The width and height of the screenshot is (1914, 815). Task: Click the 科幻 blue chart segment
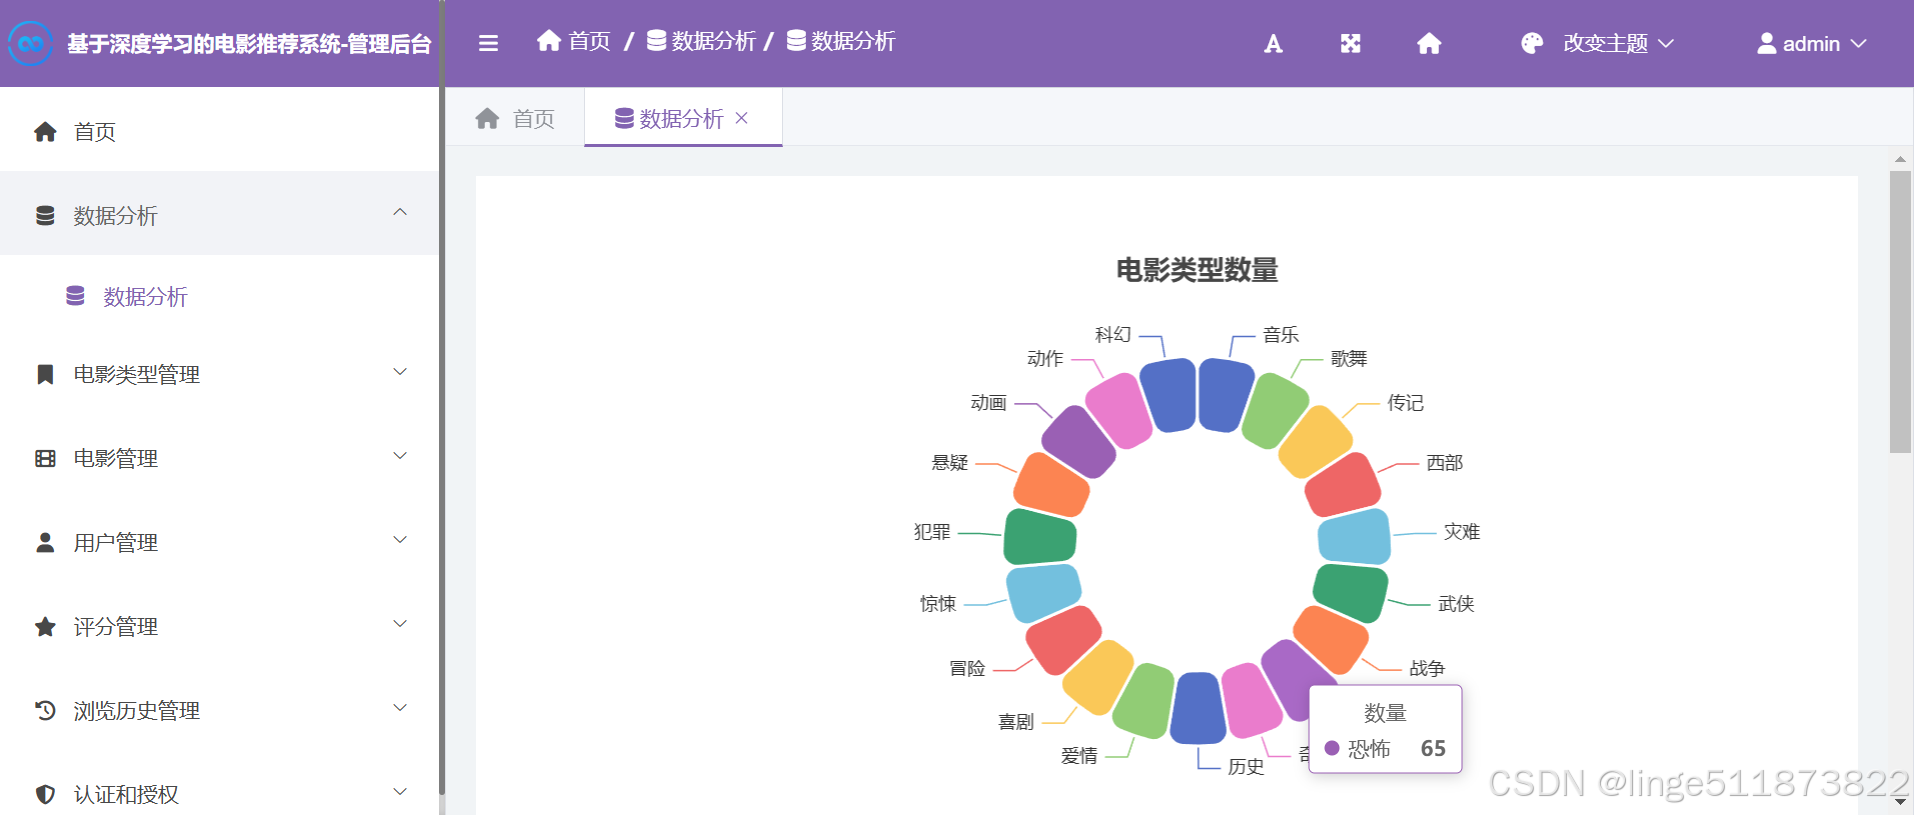pos(1168,395)
